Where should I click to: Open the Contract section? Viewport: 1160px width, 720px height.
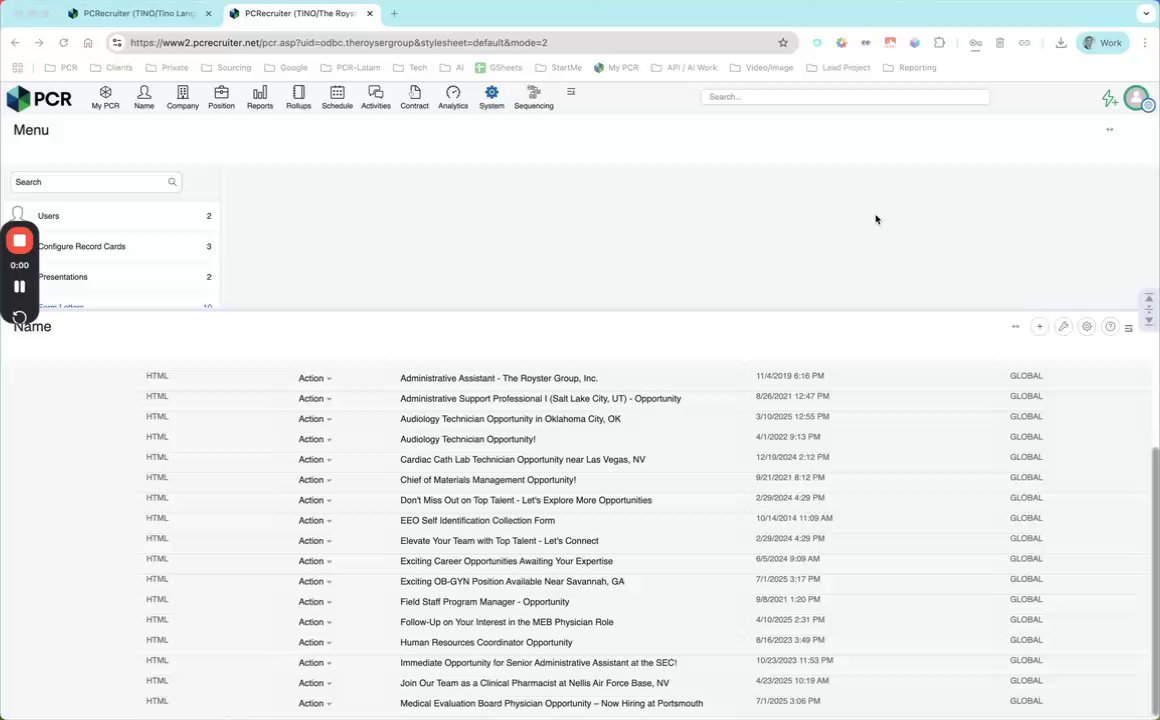414,97
